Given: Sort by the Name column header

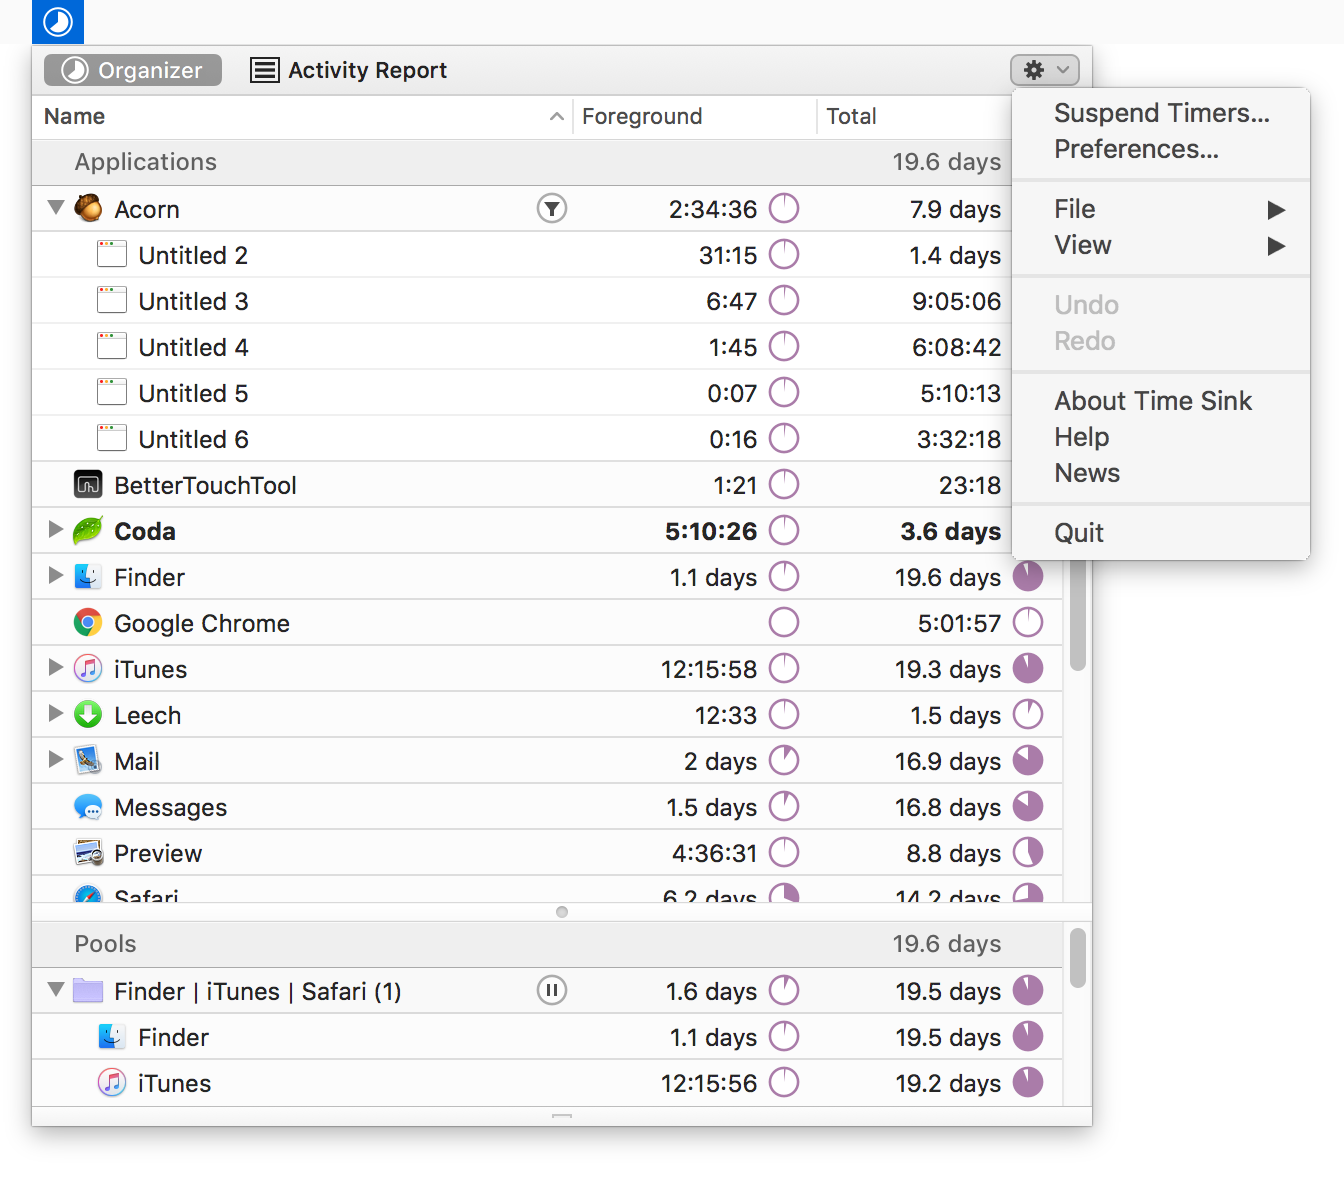Looking at the screenshot, I should pyautogui.click(x=302, y=116).
